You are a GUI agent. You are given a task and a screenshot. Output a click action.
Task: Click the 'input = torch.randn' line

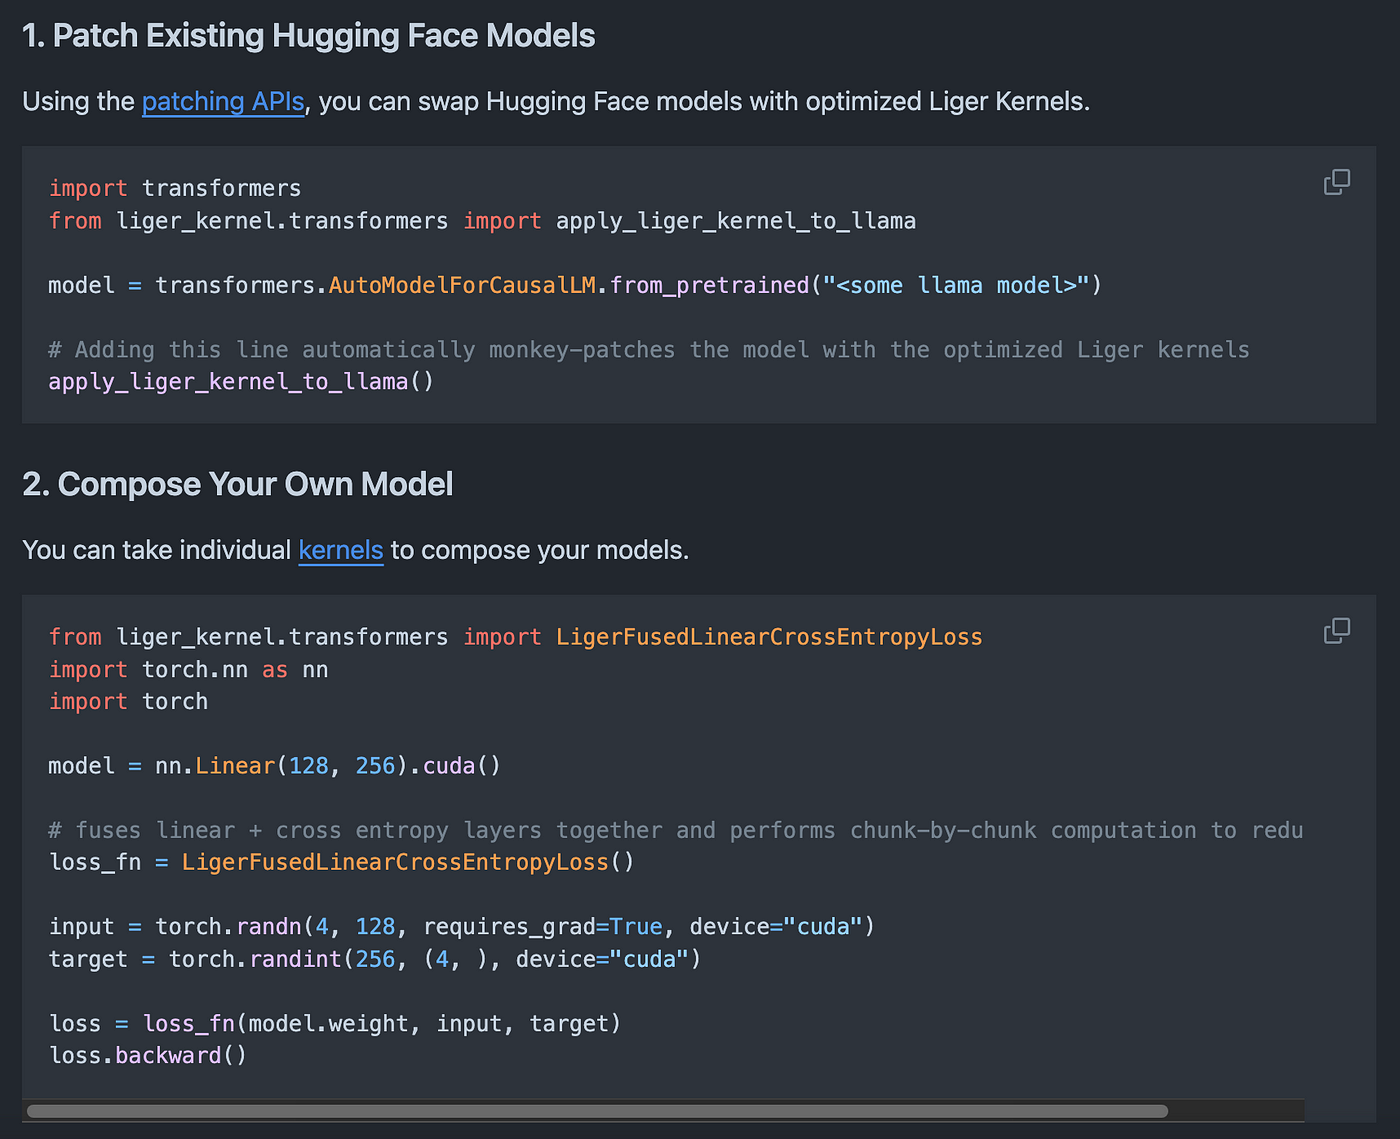point(462,927)
